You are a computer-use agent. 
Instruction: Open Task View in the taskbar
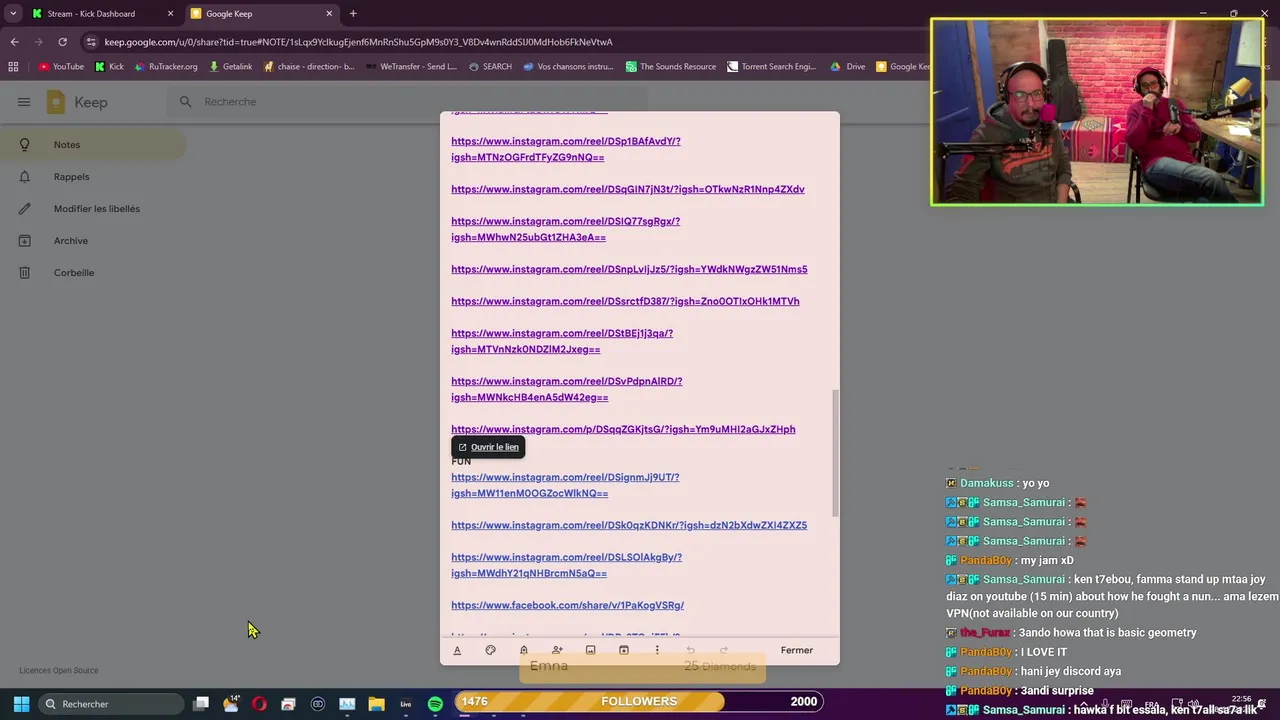point(201,704)
